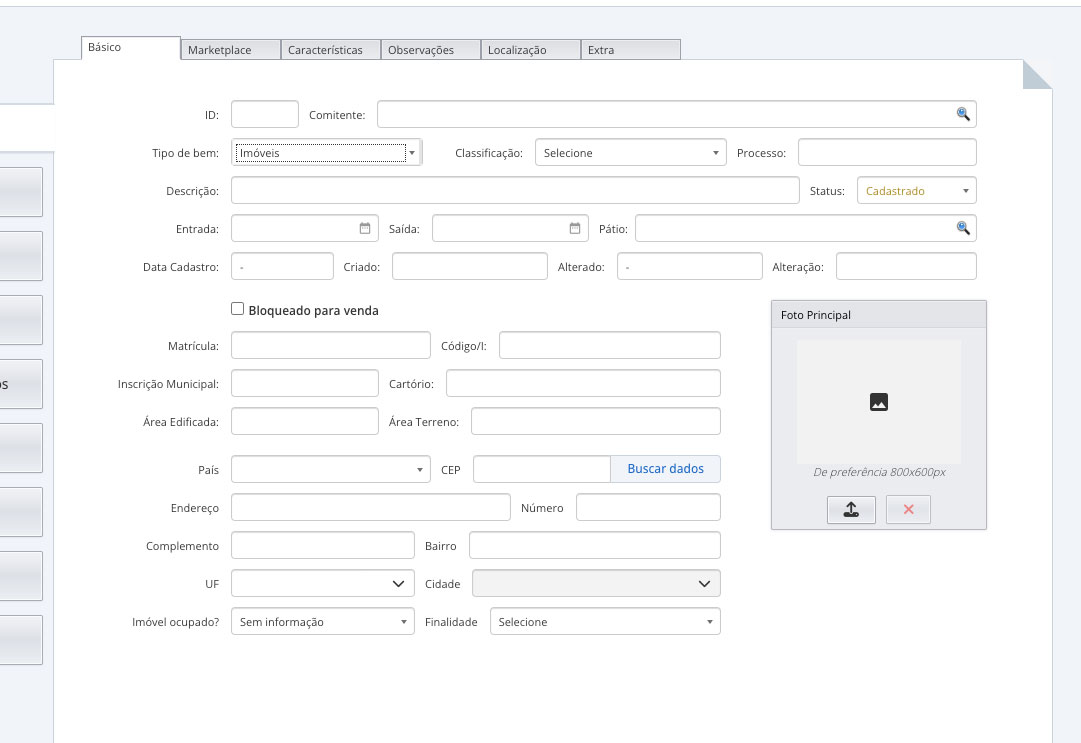Open the Status dropdown showing Cadastrado

[916, 190]
